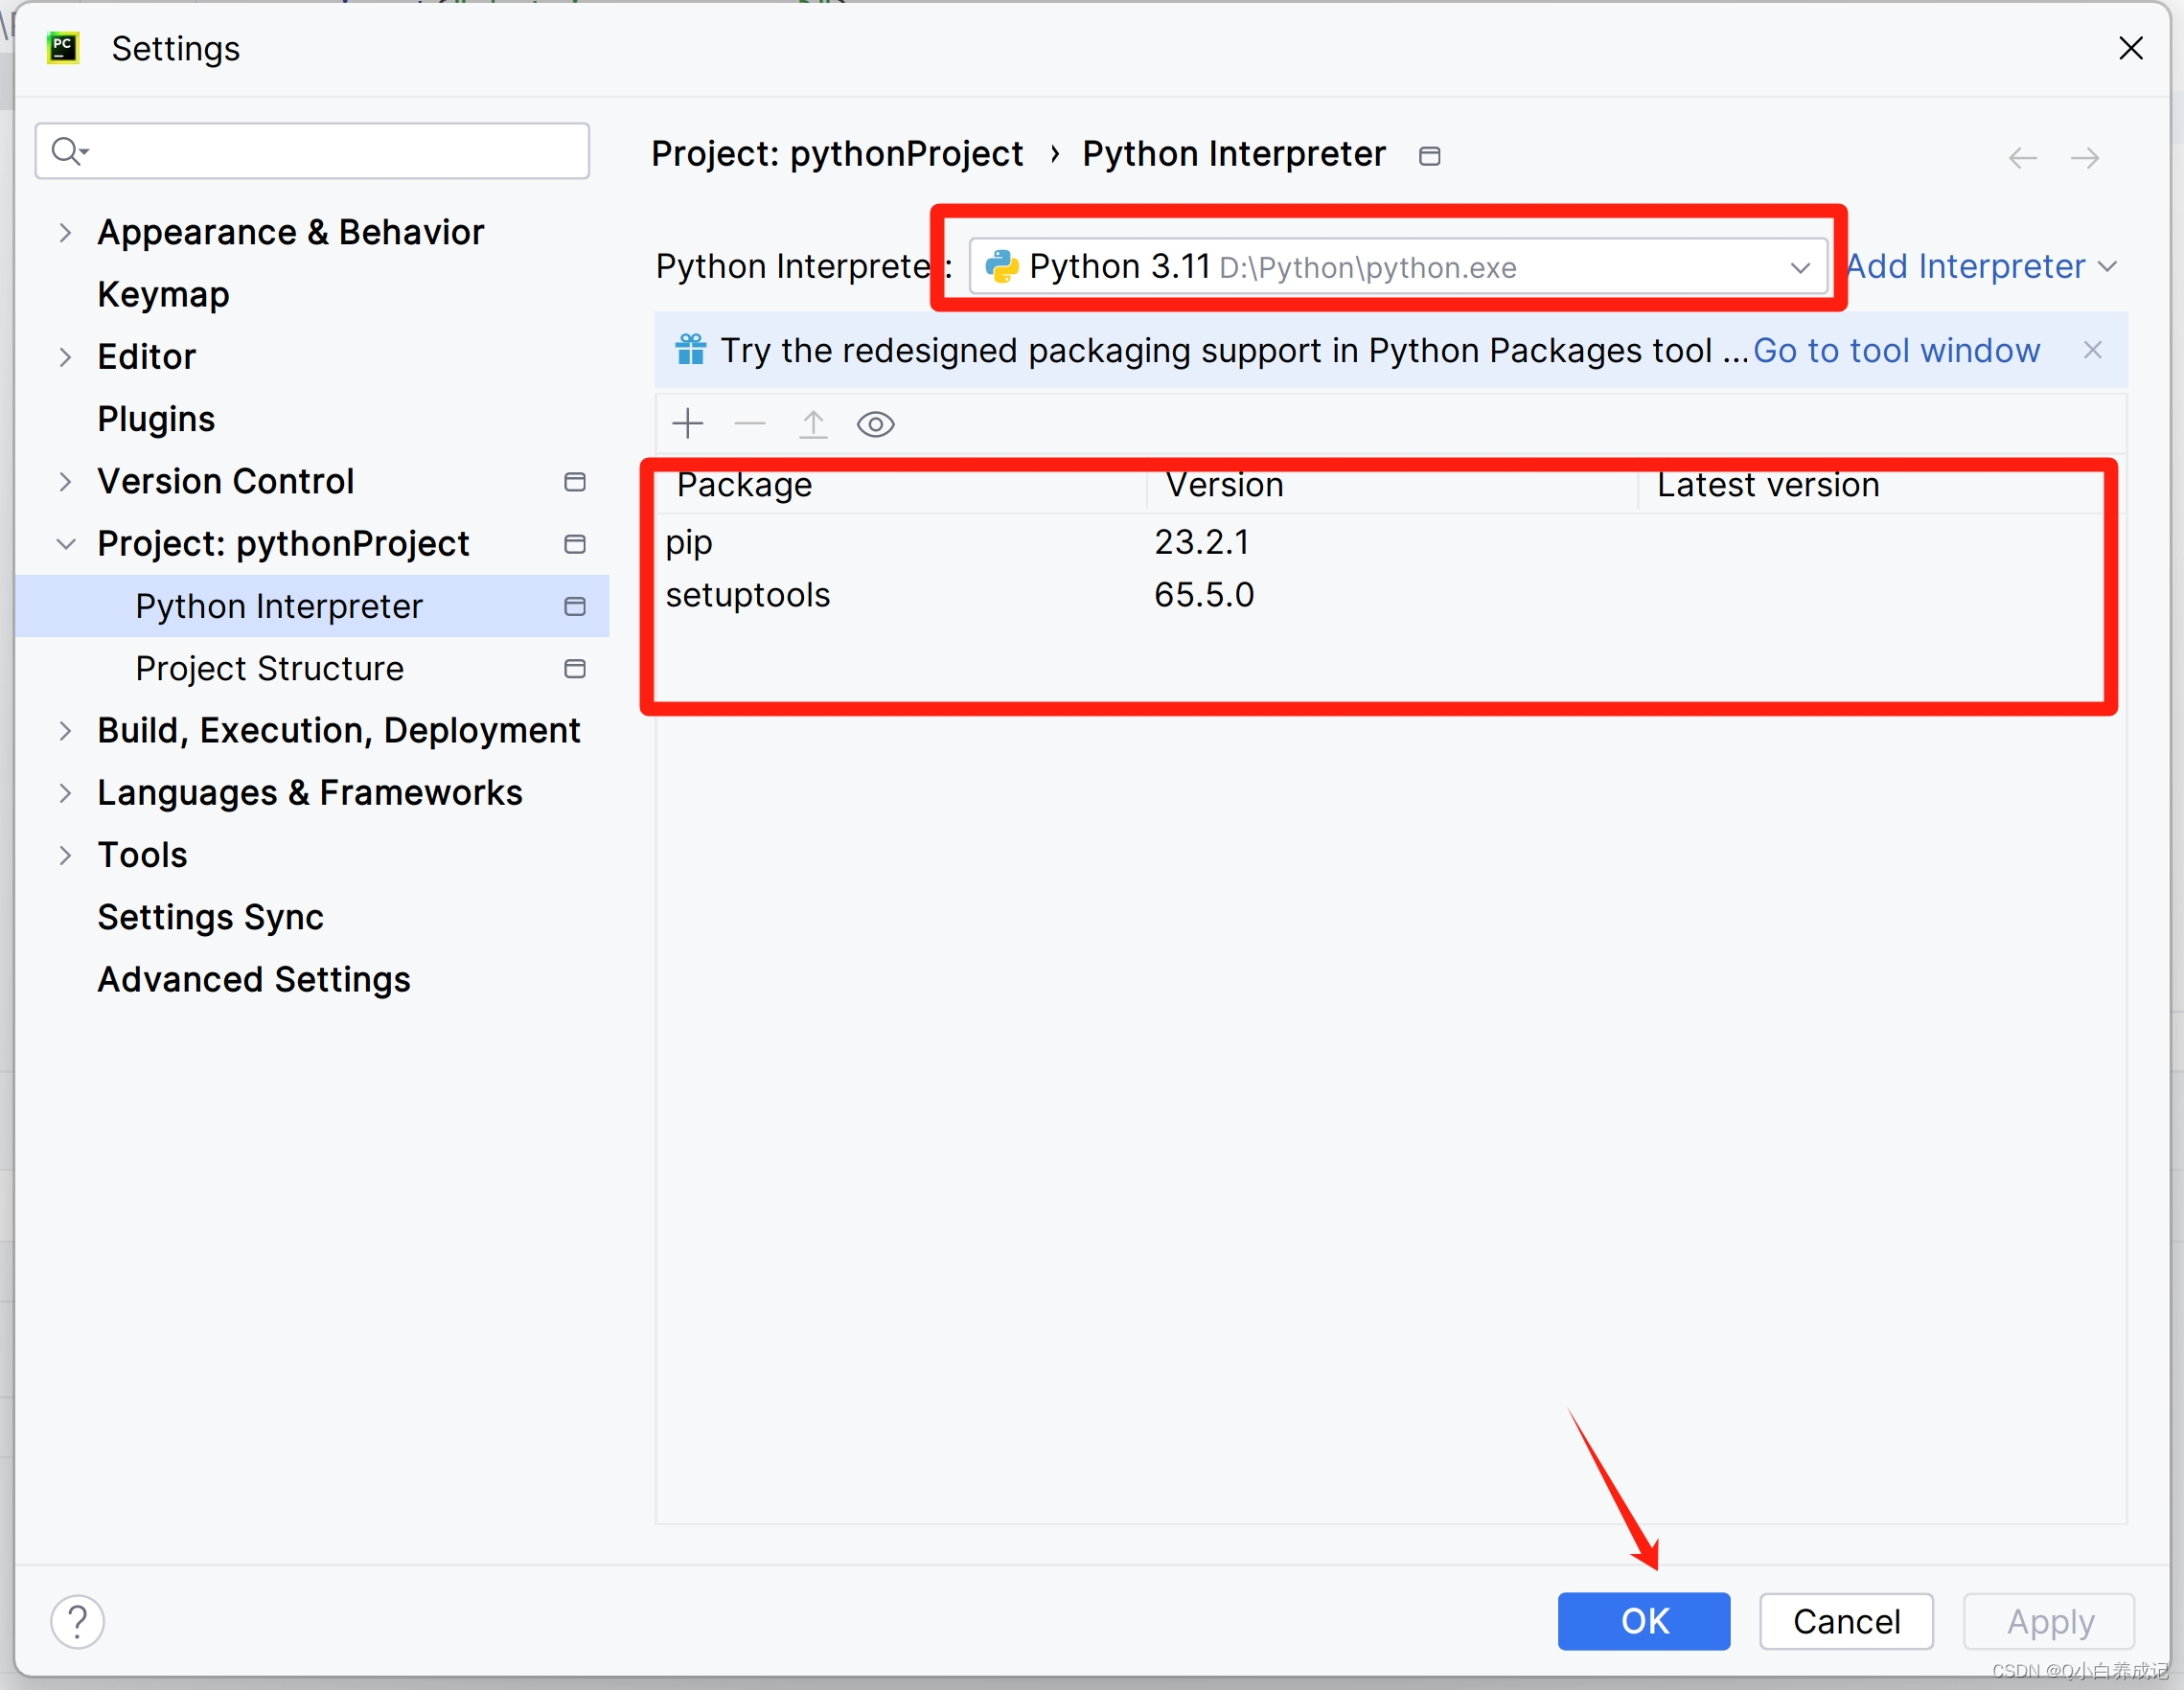Click the Go to tool window link
This screenshot has height=1690, width=2184.
pyautogui.click(x=1896, y=350)
